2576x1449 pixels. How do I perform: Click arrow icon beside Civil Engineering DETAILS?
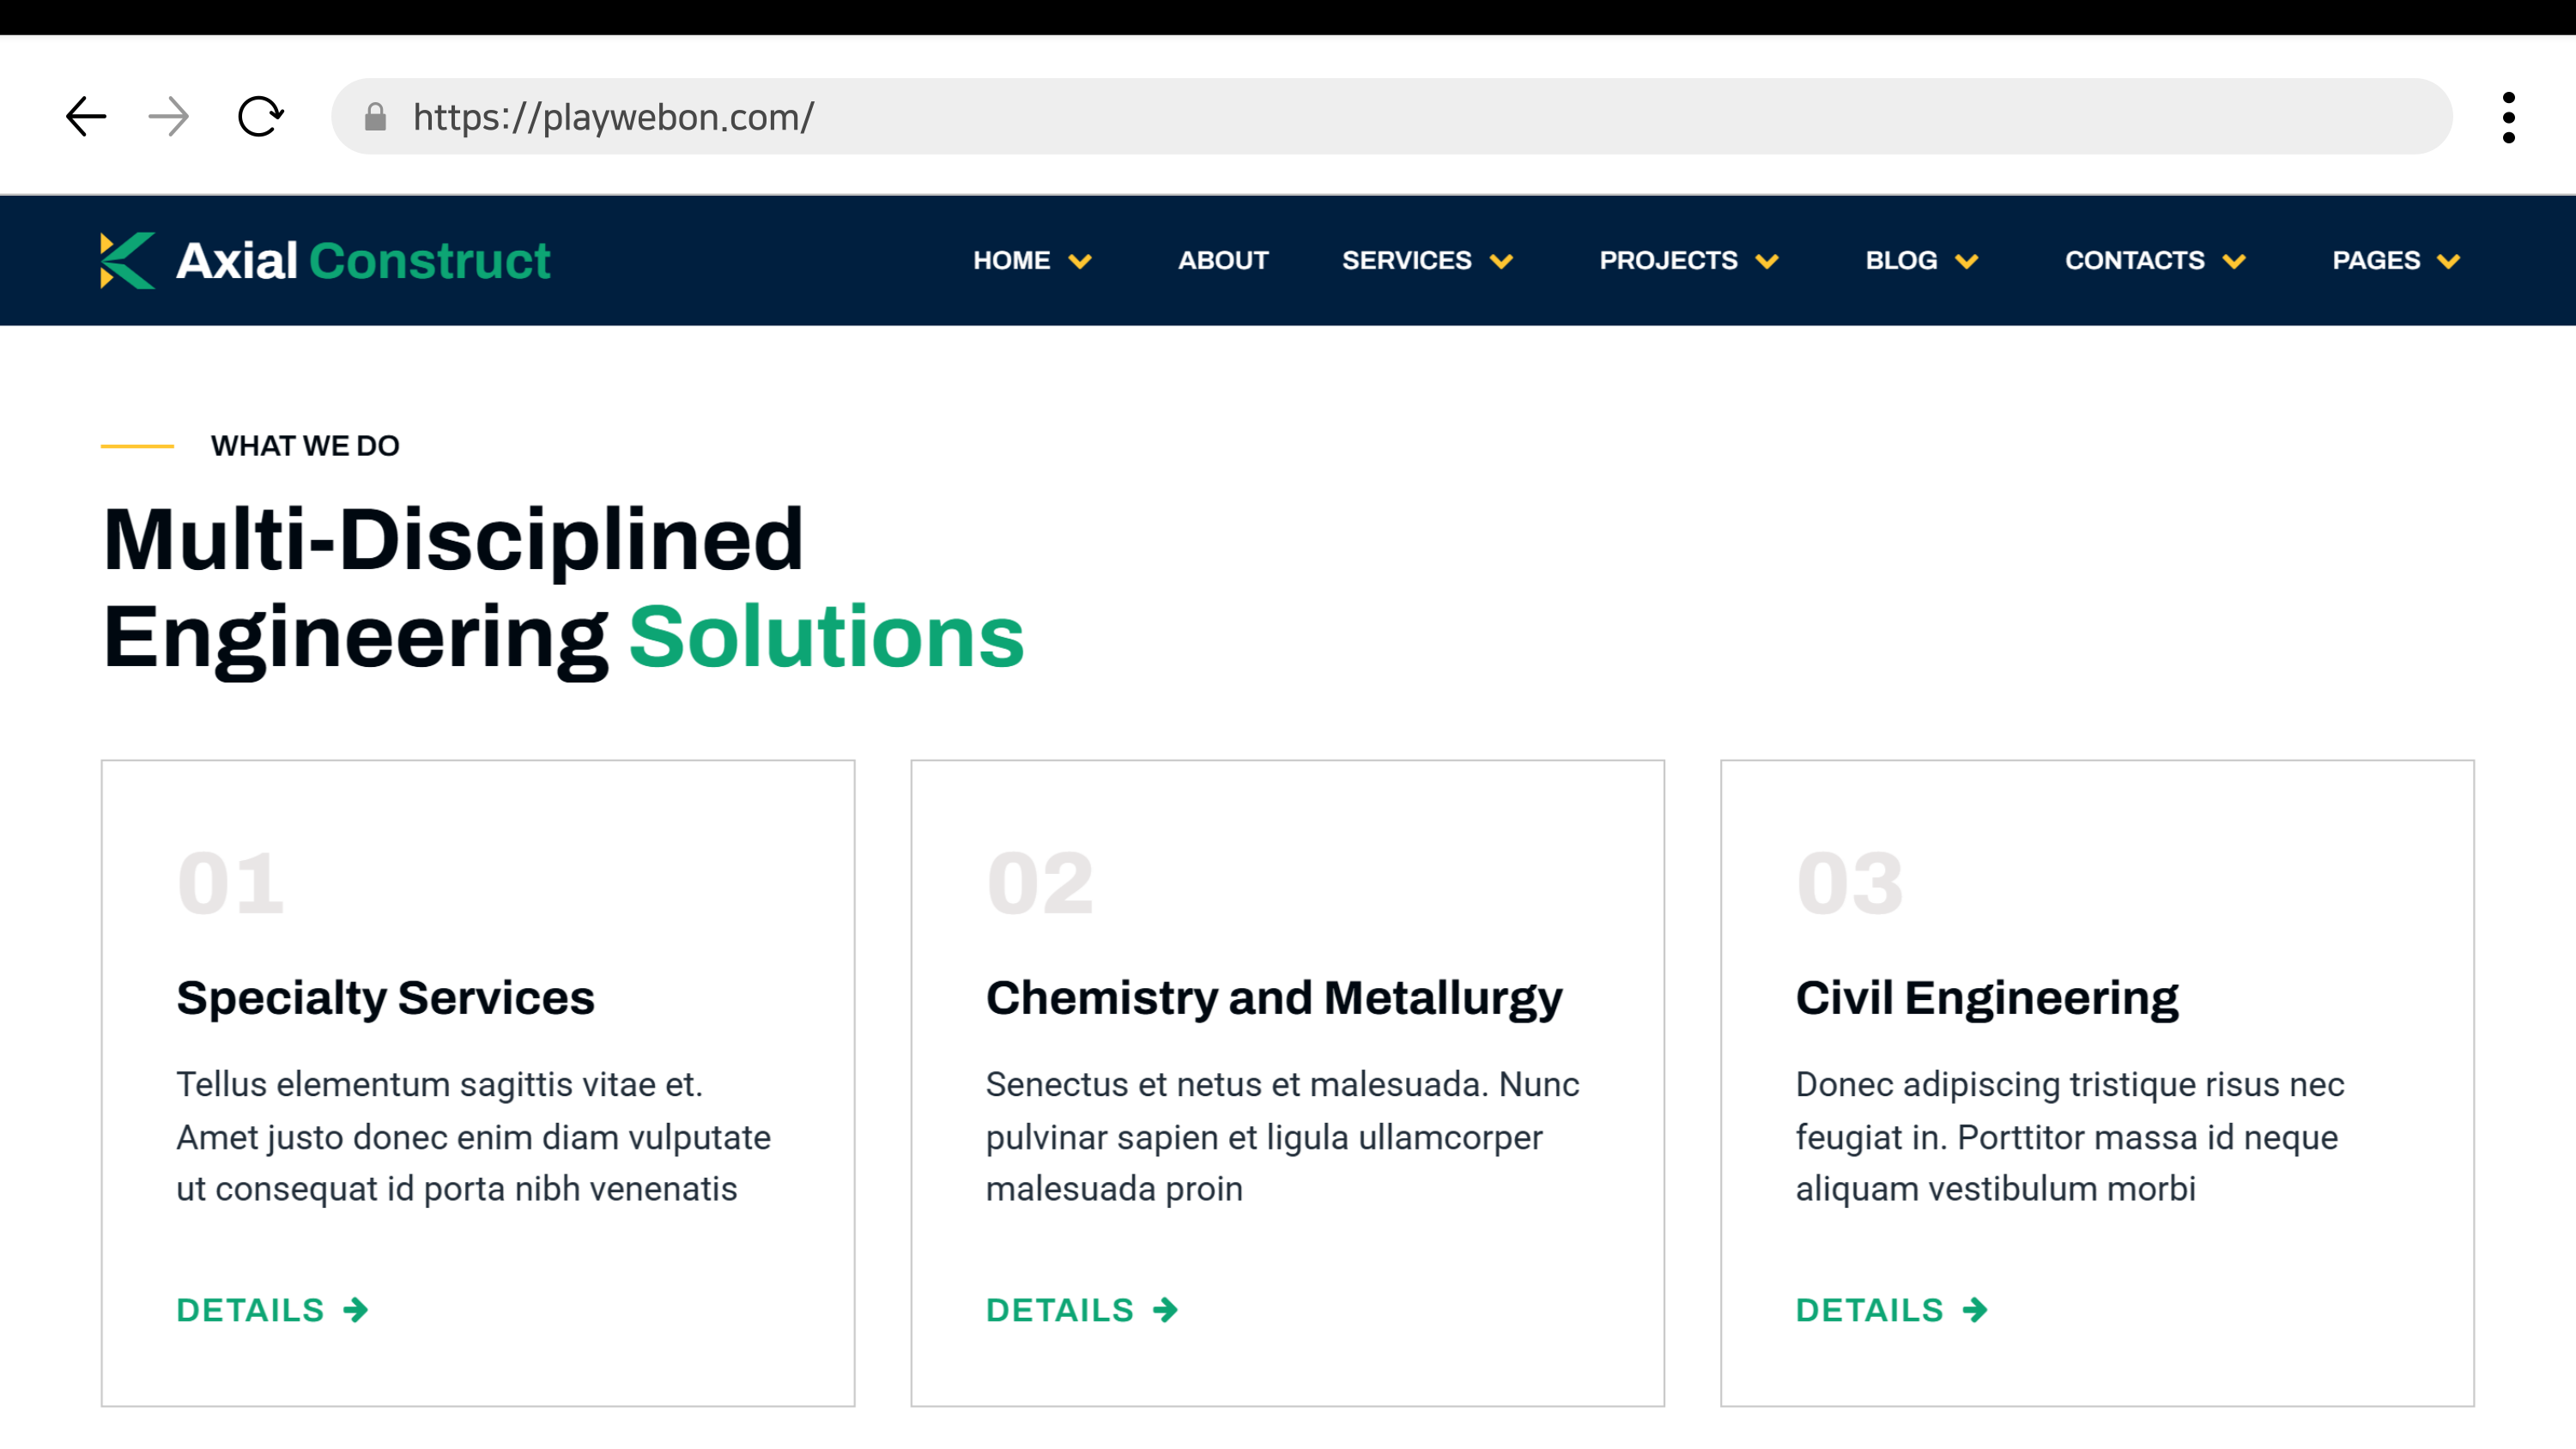click(x=1975, y=1310)
